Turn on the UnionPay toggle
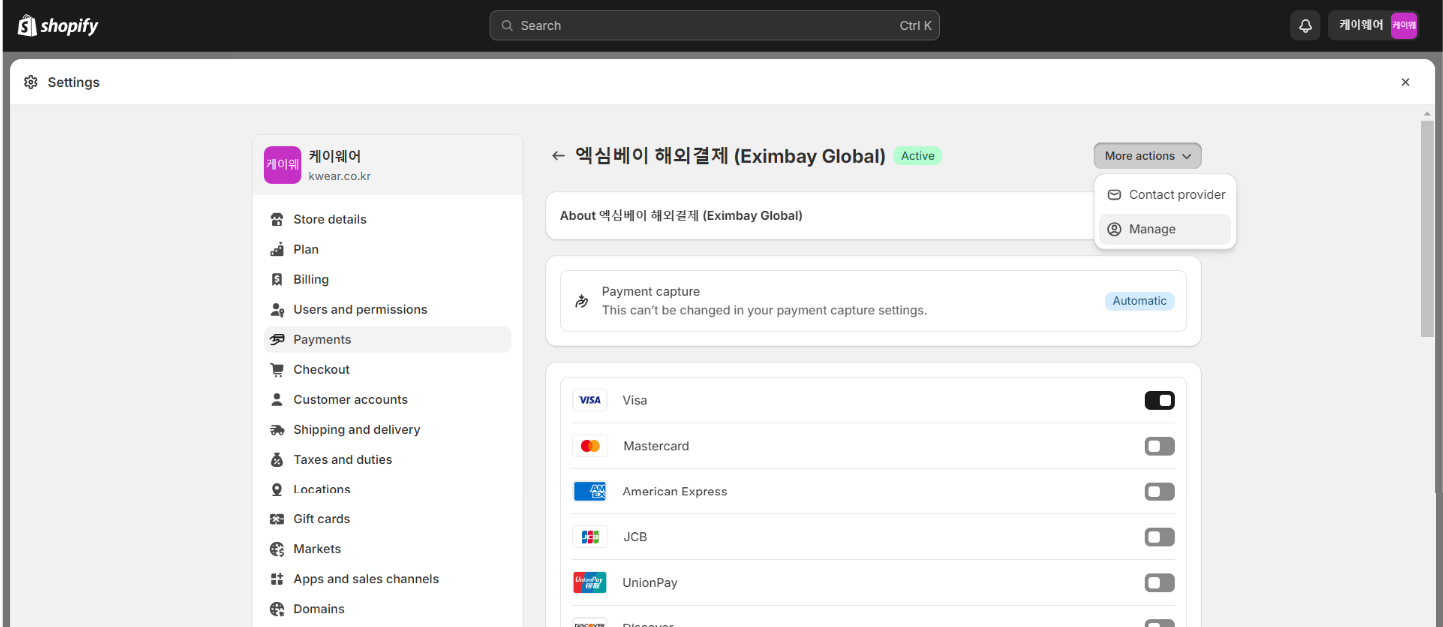This screenshot has width=1443, height=627. [1159, 582]
